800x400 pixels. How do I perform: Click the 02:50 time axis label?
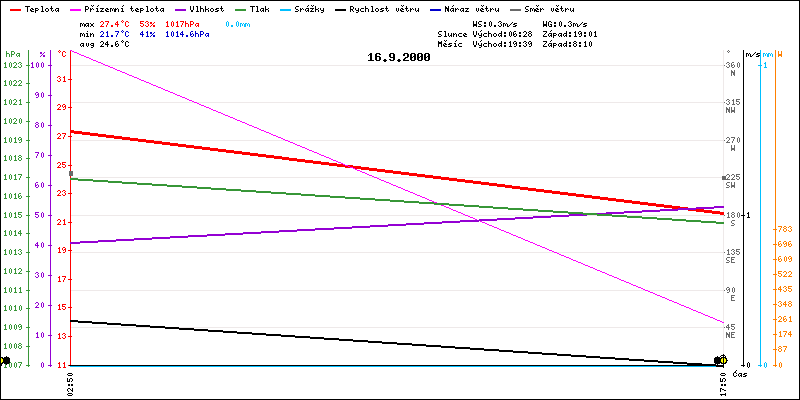pyautogui.click(x=70, y=385)
